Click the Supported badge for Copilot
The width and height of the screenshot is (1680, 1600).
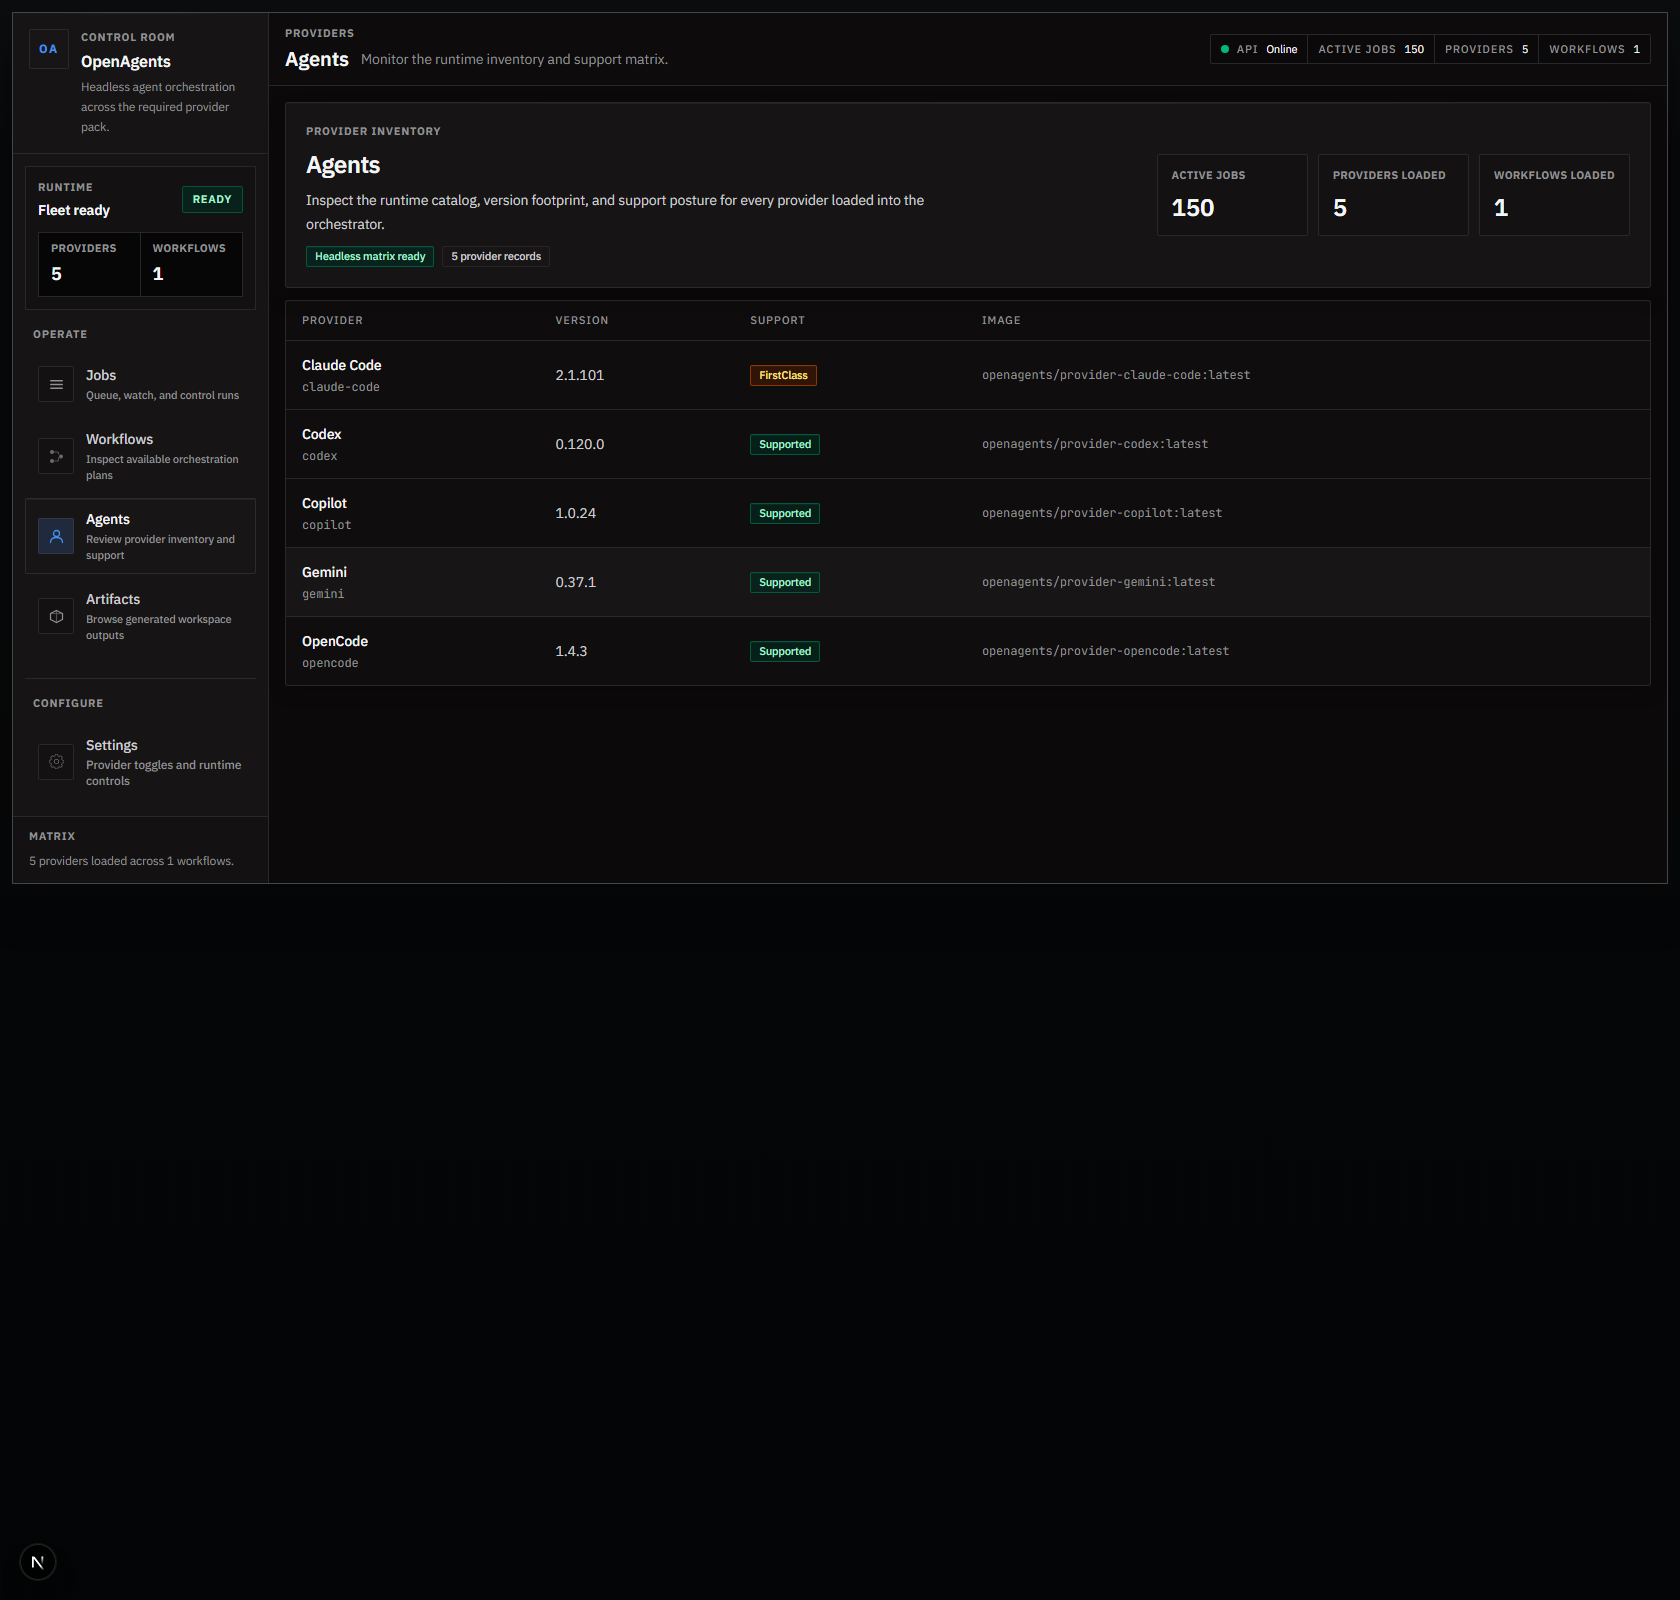(785, 513)
